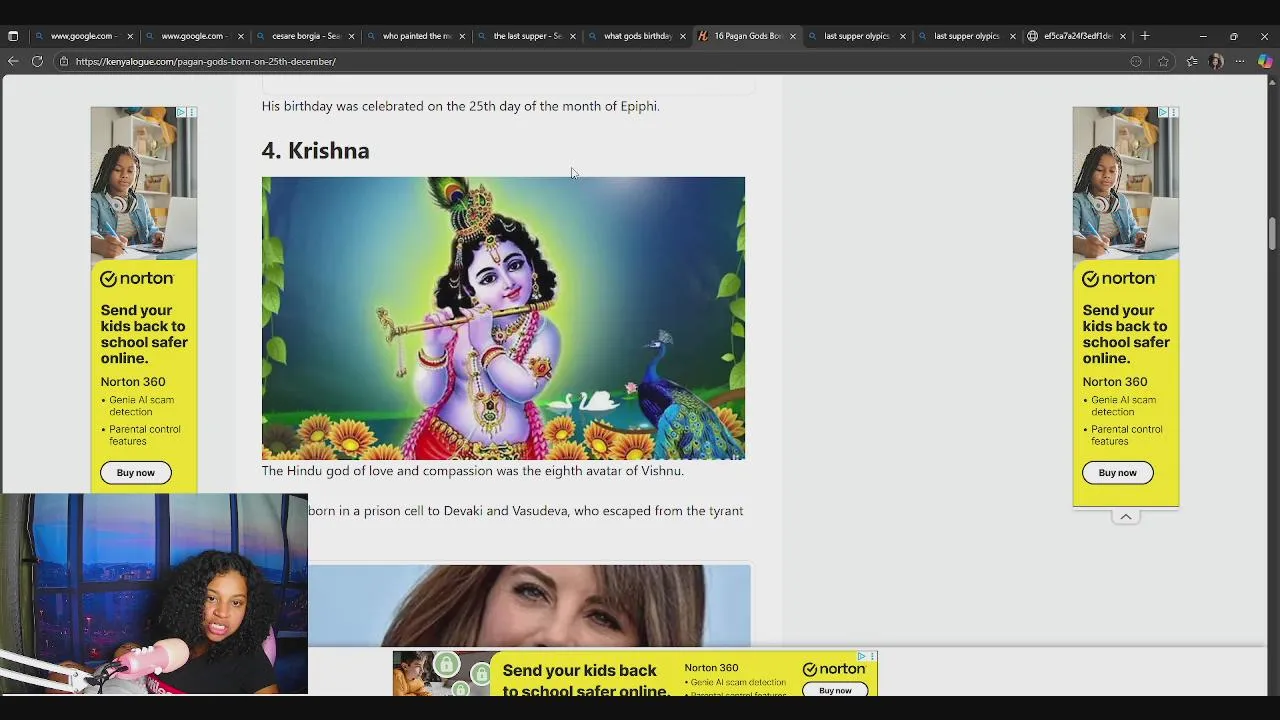Viewport: 1280px width, 720px height.
Task: Click 'Hindu god of love and compassion' sentence
Action: [x=473, y=470]
